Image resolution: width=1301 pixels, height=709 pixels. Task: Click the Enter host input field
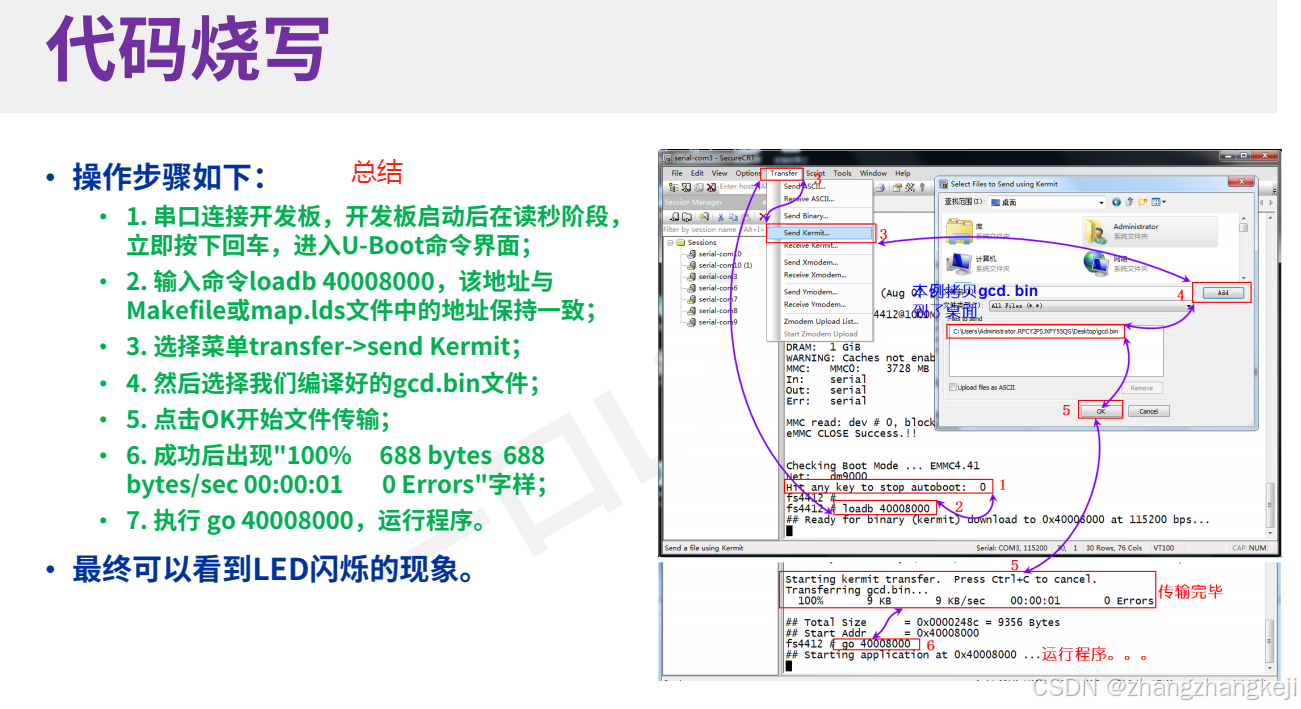(743, 187)
